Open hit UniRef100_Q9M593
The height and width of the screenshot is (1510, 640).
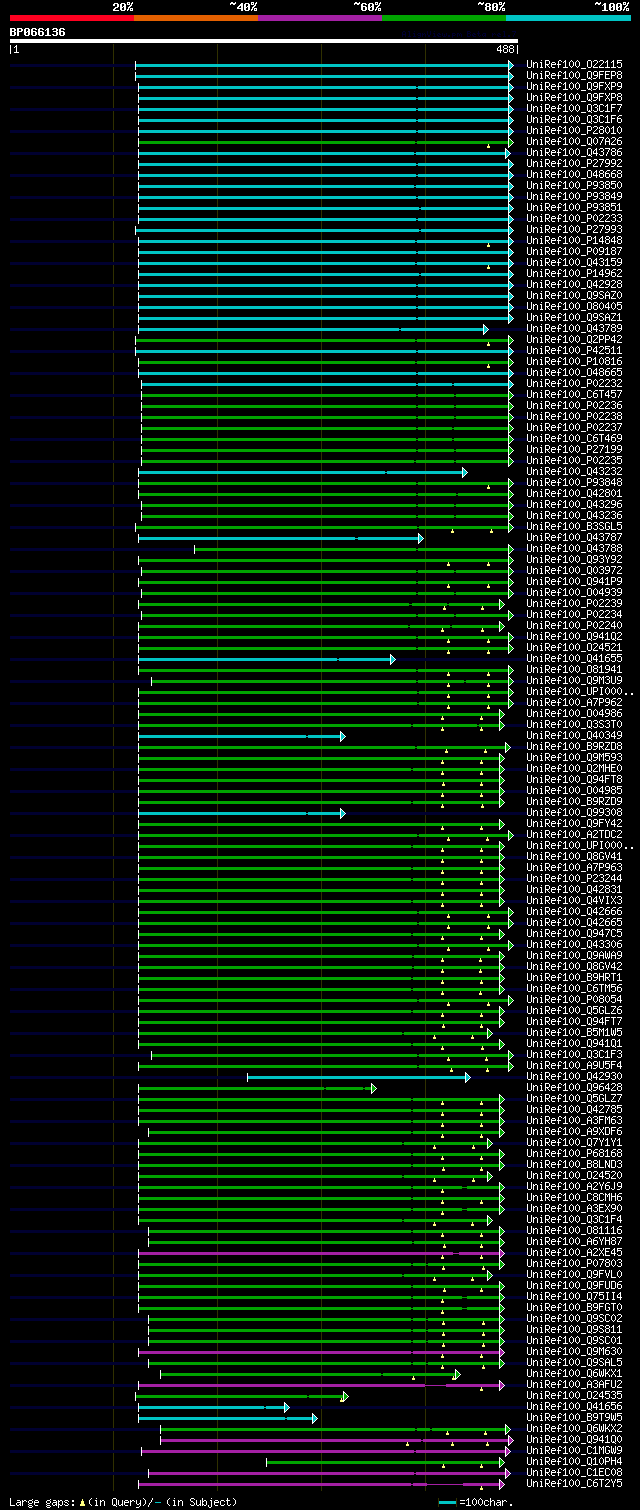(x=574, y=758)
